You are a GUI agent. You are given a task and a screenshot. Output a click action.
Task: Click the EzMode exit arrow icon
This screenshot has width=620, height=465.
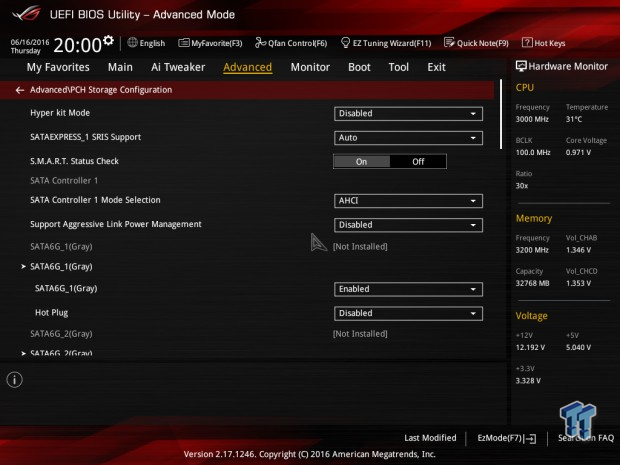click(530, 438)
